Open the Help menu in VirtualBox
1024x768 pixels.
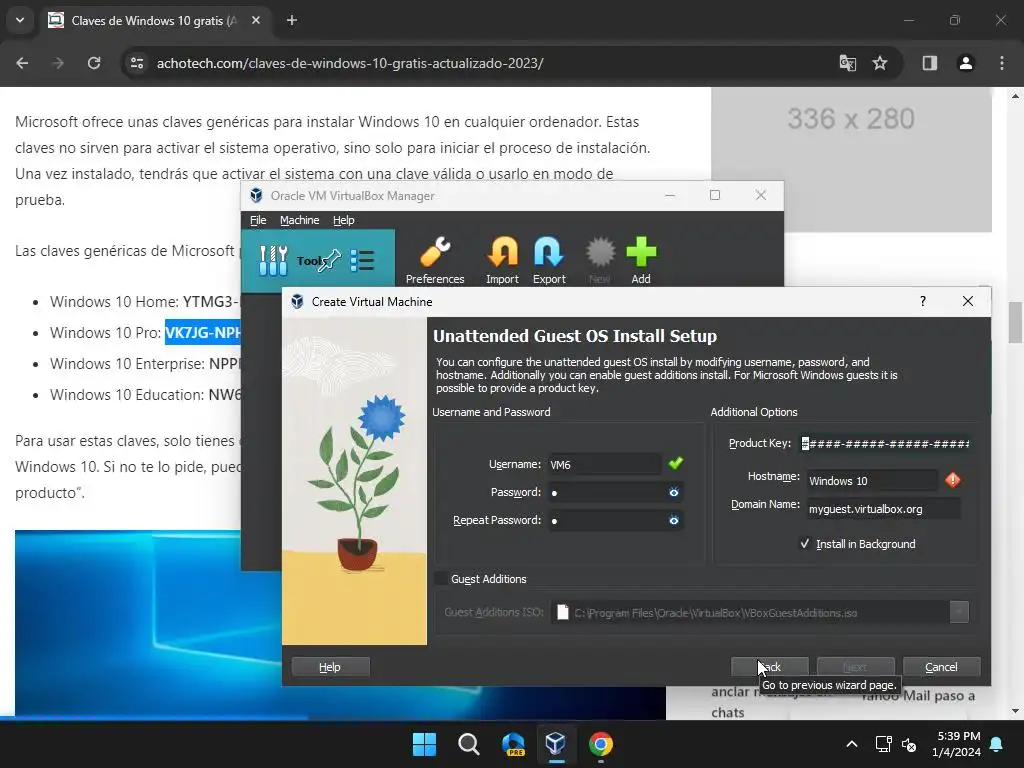click(x=344, y=220)
